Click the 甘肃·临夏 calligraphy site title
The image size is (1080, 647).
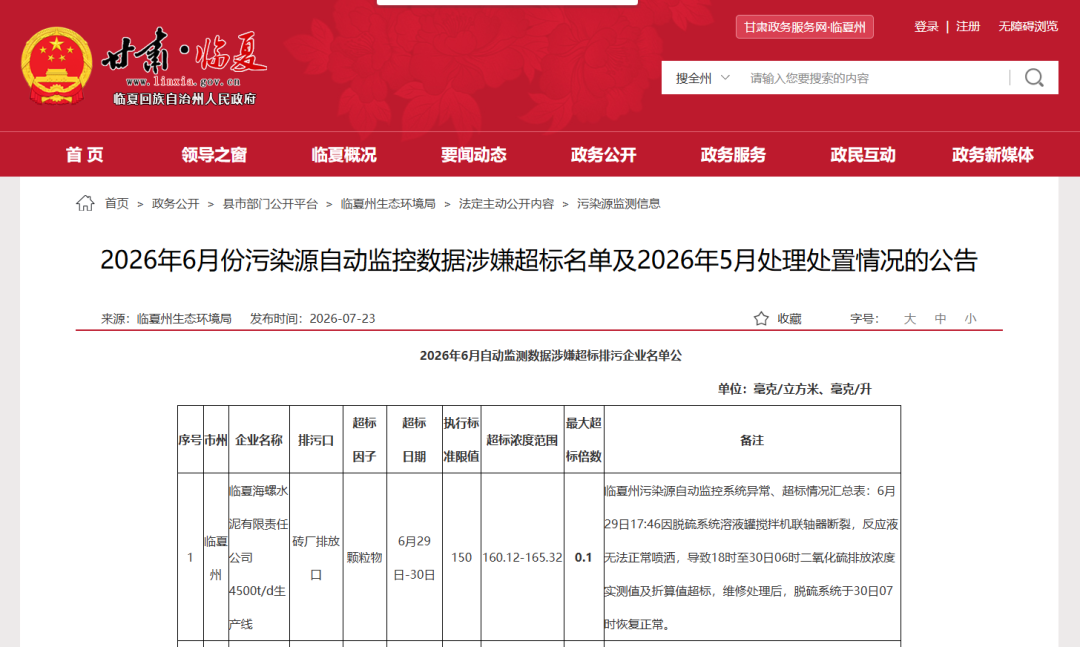coord(184,52)
